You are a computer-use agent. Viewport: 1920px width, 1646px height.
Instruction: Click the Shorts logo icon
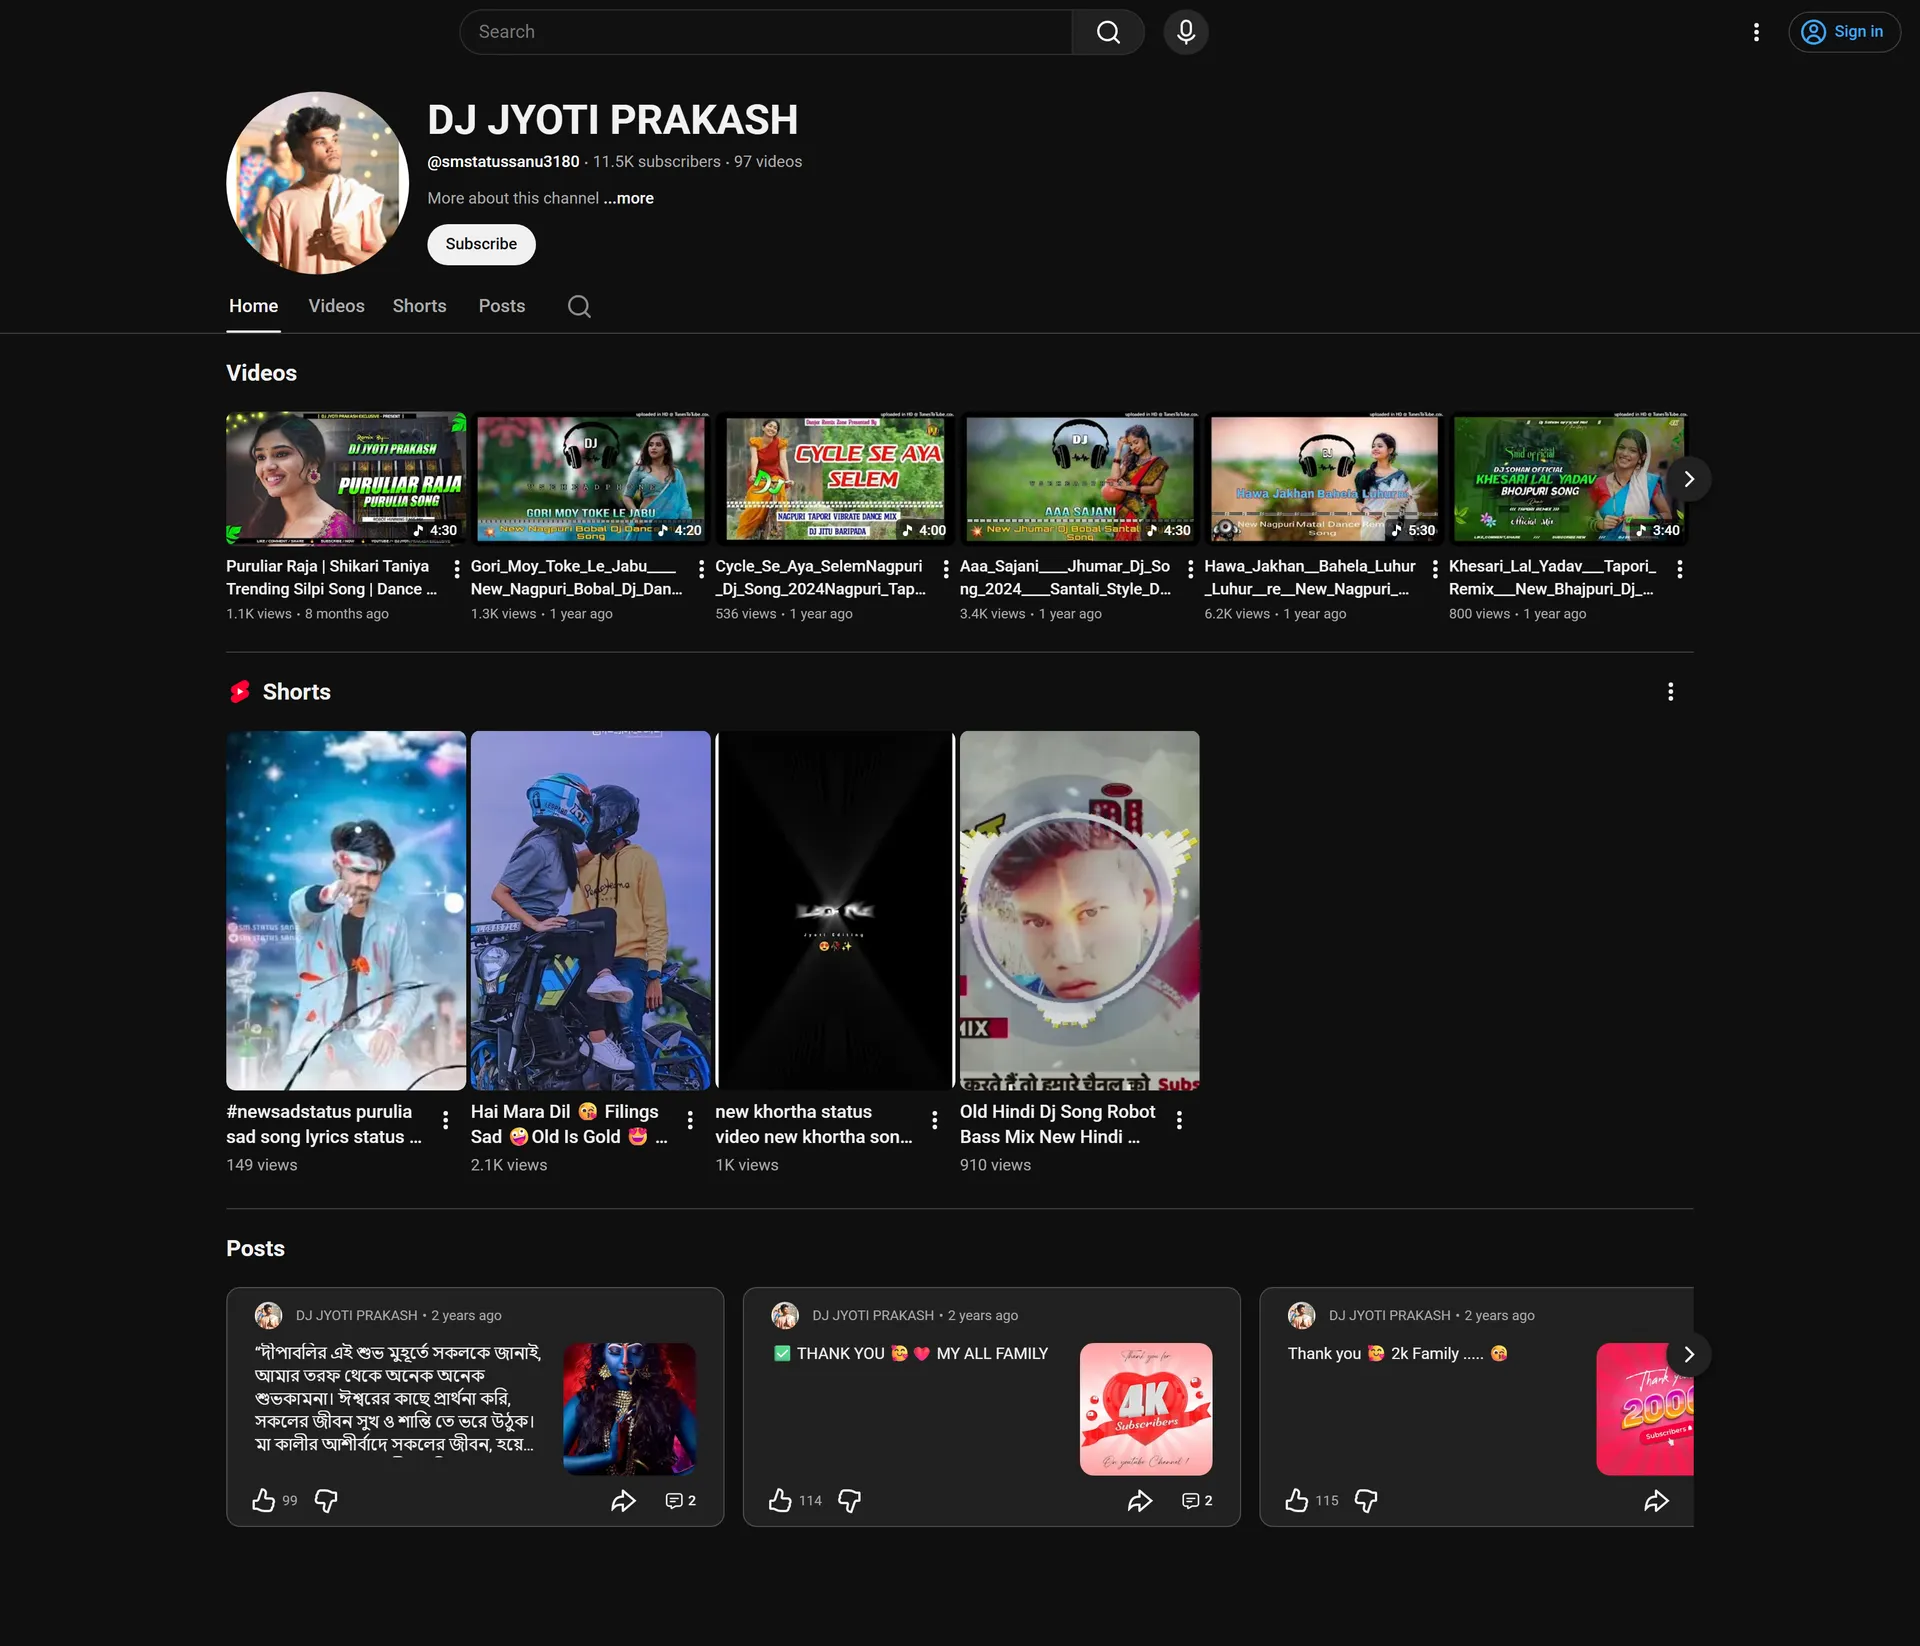coord(240,692)
